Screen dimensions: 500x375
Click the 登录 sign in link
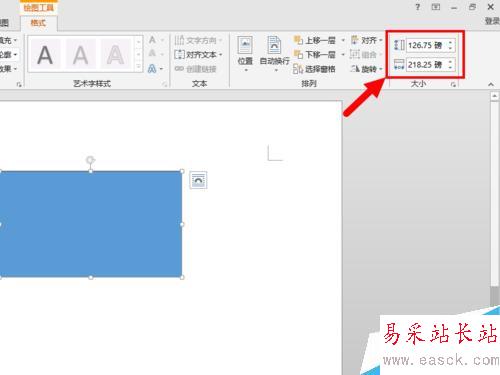pos(492,21)
